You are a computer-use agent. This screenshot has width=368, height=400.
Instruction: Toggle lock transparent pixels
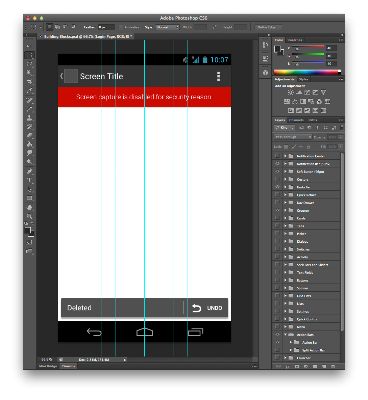click(x=286, y=147)
